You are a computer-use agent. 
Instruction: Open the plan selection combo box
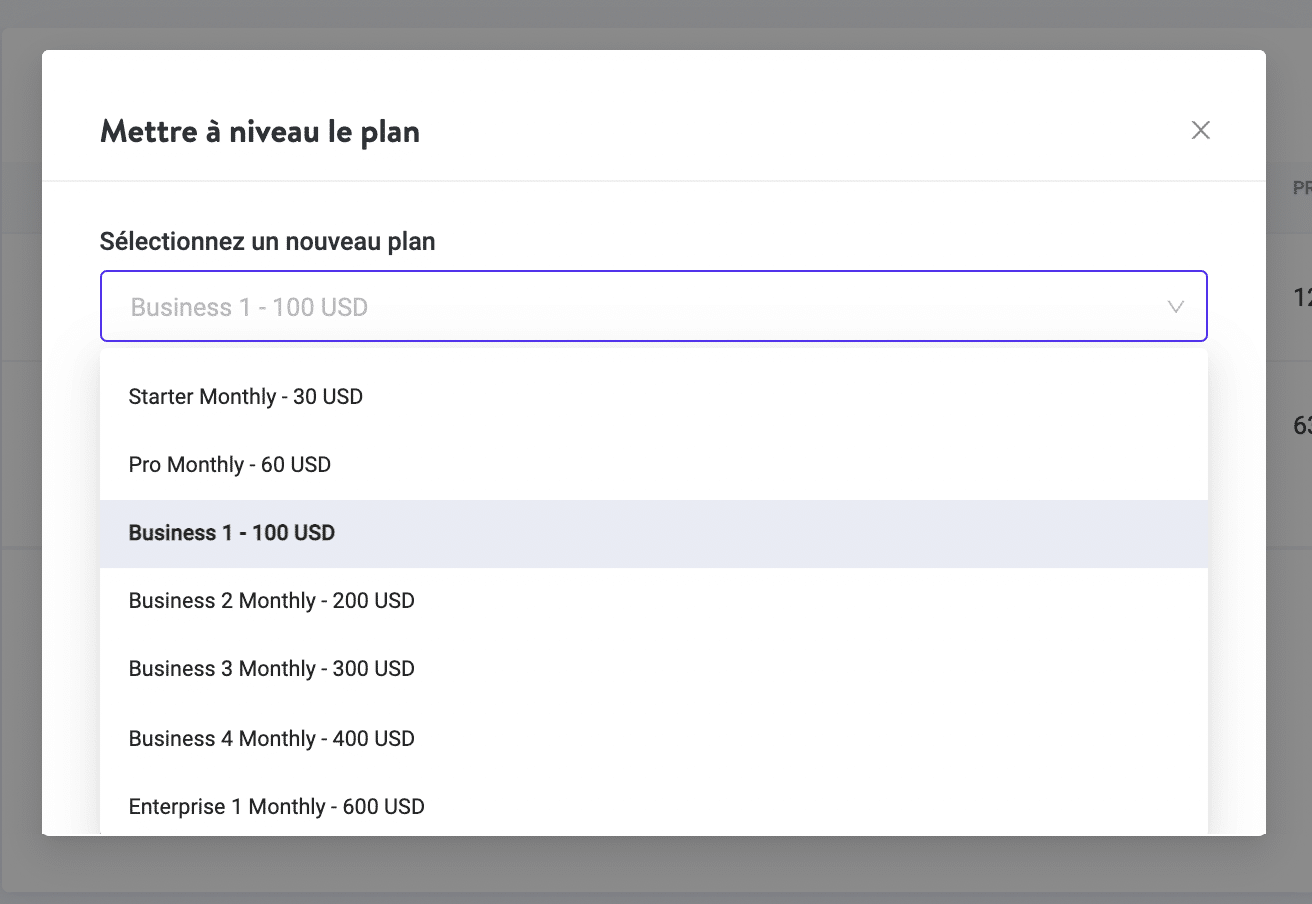(654, 306)
